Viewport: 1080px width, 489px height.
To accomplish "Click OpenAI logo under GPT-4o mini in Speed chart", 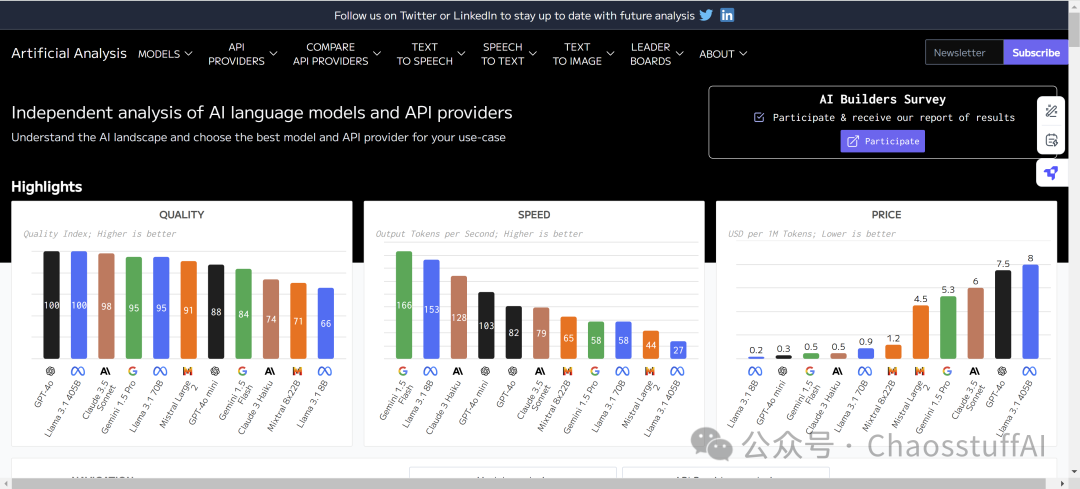I will click(x=486, y=370).
